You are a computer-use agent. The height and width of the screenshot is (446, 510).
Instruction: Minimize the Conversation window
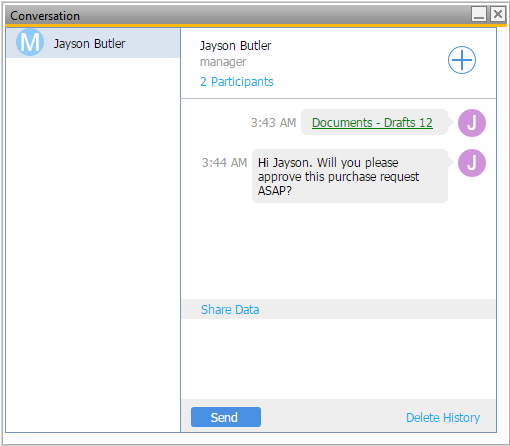479,14
